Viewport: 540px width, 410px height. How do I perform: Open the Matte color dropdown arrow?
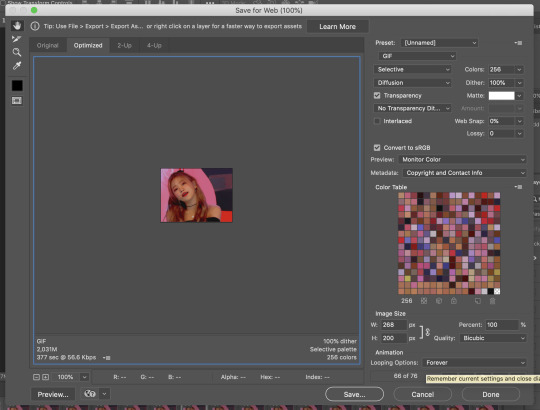tap(519, 96)
